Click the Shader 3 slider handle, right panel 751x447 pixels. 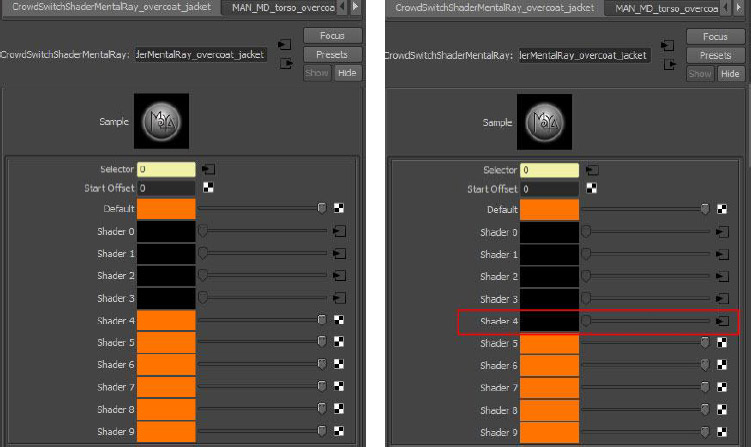[586, 298]
